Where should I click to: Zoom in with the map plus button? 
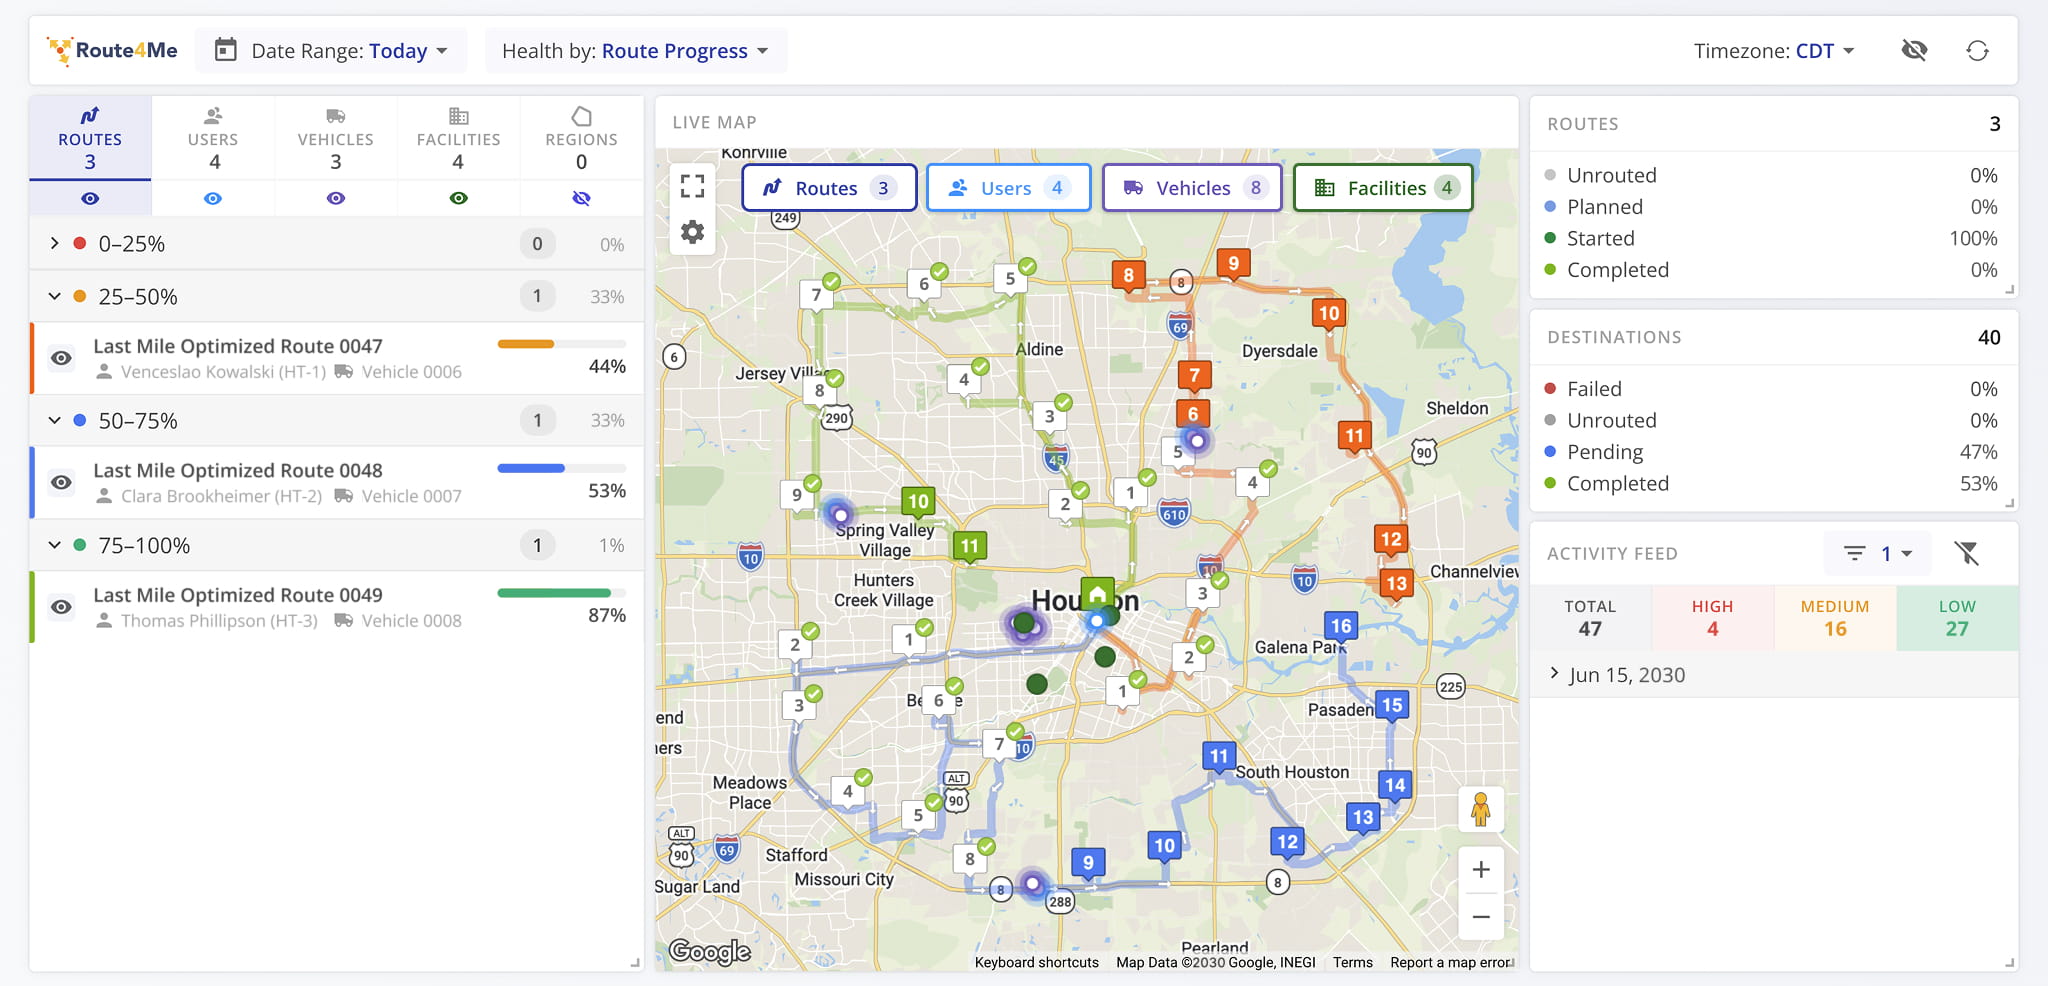coord(1481,870)
